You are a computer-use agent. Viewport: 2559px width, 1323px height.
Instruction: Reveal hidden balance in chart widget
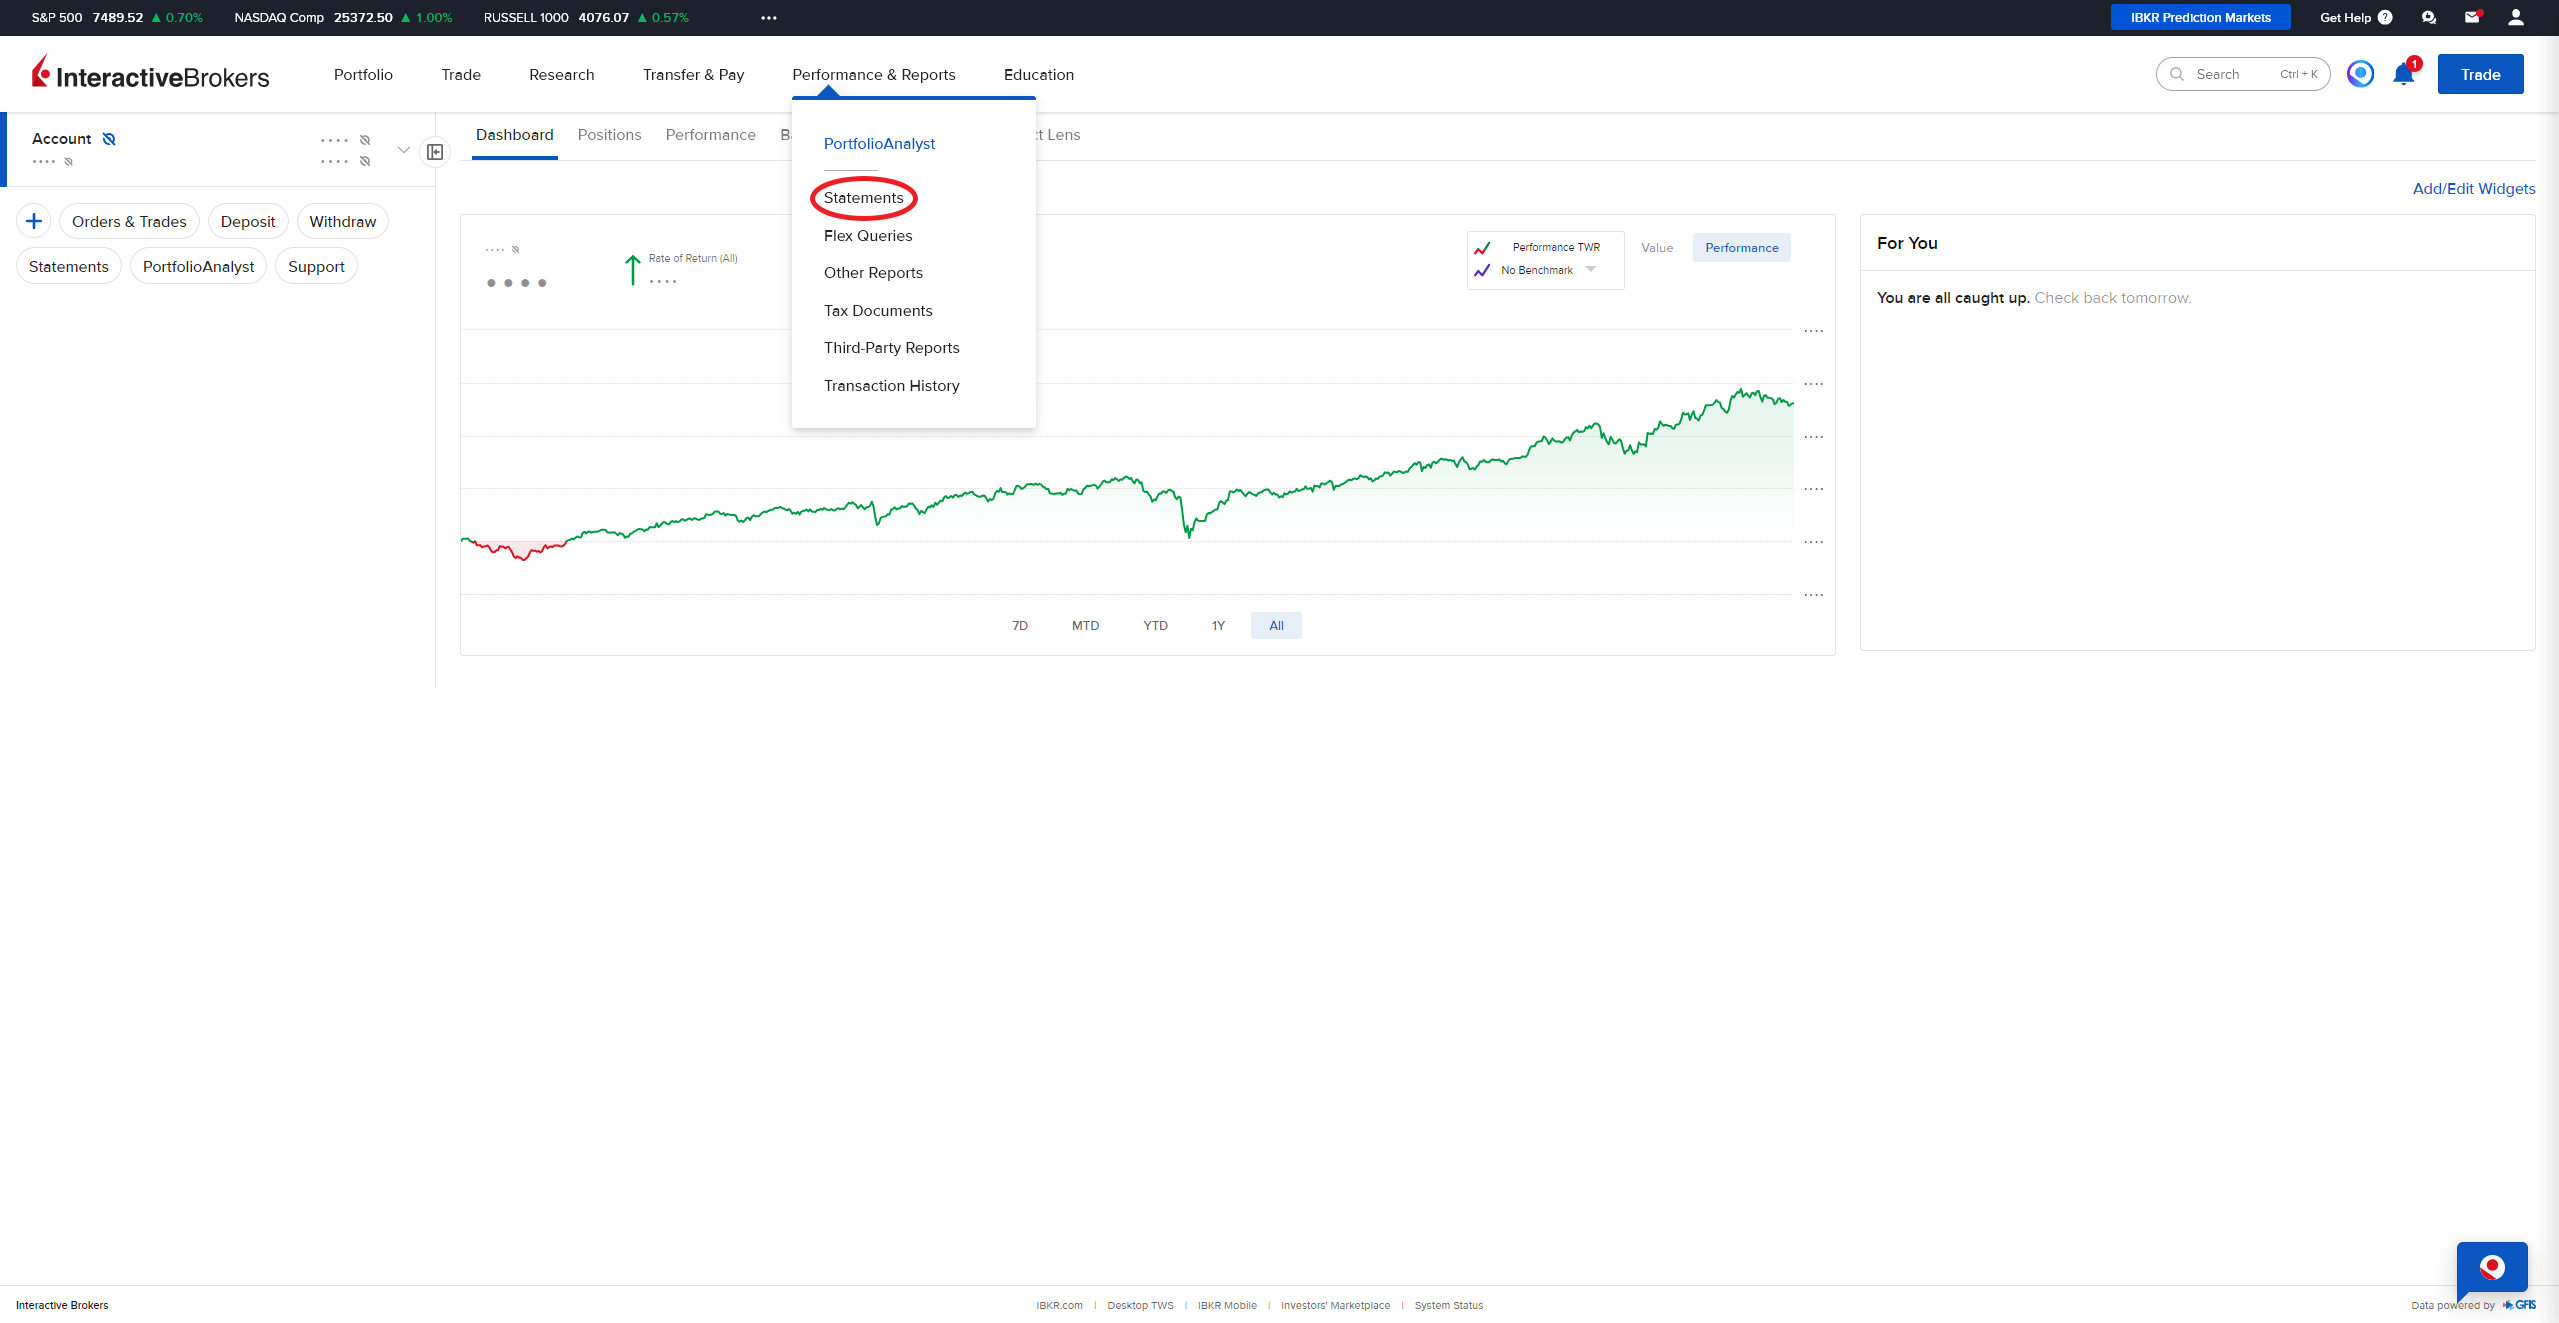pyautogui.click(x=516, y=250)
